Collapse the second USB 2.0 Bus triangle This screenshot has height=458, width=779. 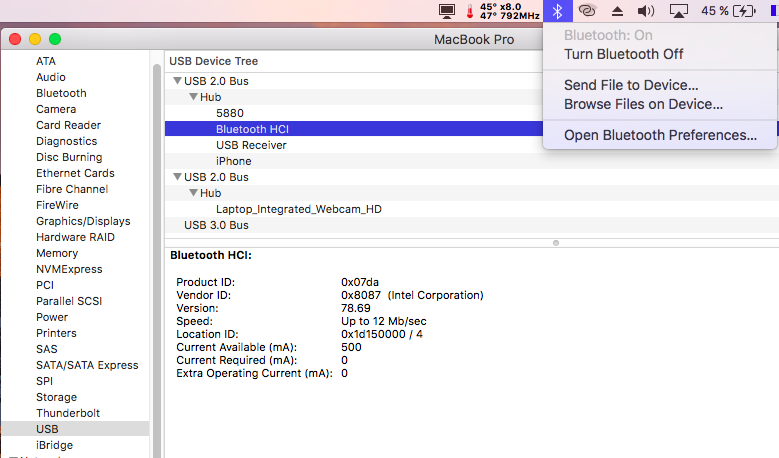click(x=177, y=176)
